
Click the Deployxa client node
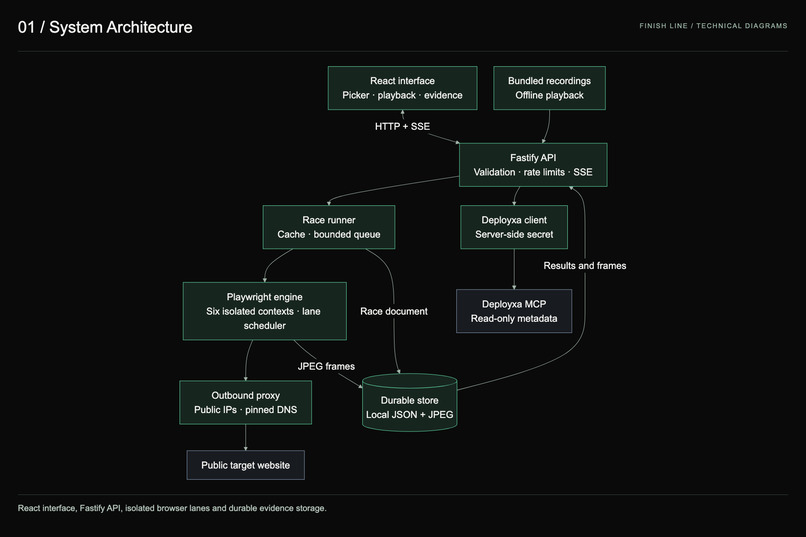[514, 227]
